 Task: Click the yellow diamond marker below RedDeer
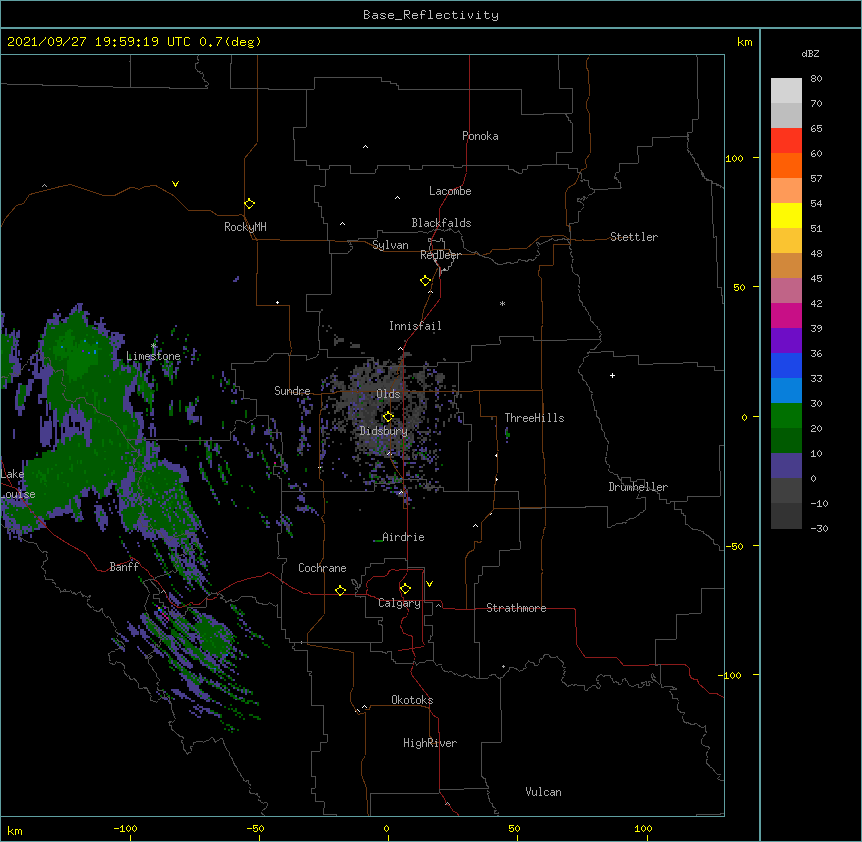point(425,281)
